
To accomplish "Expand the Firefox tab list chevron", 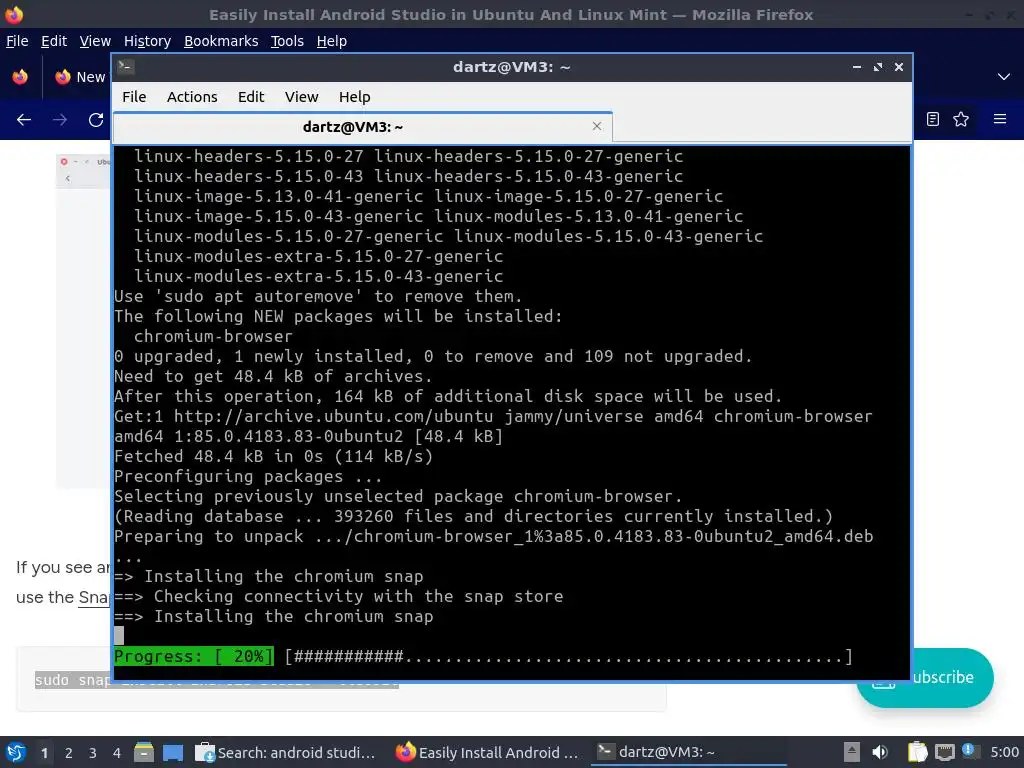I will pos(1004,77).
